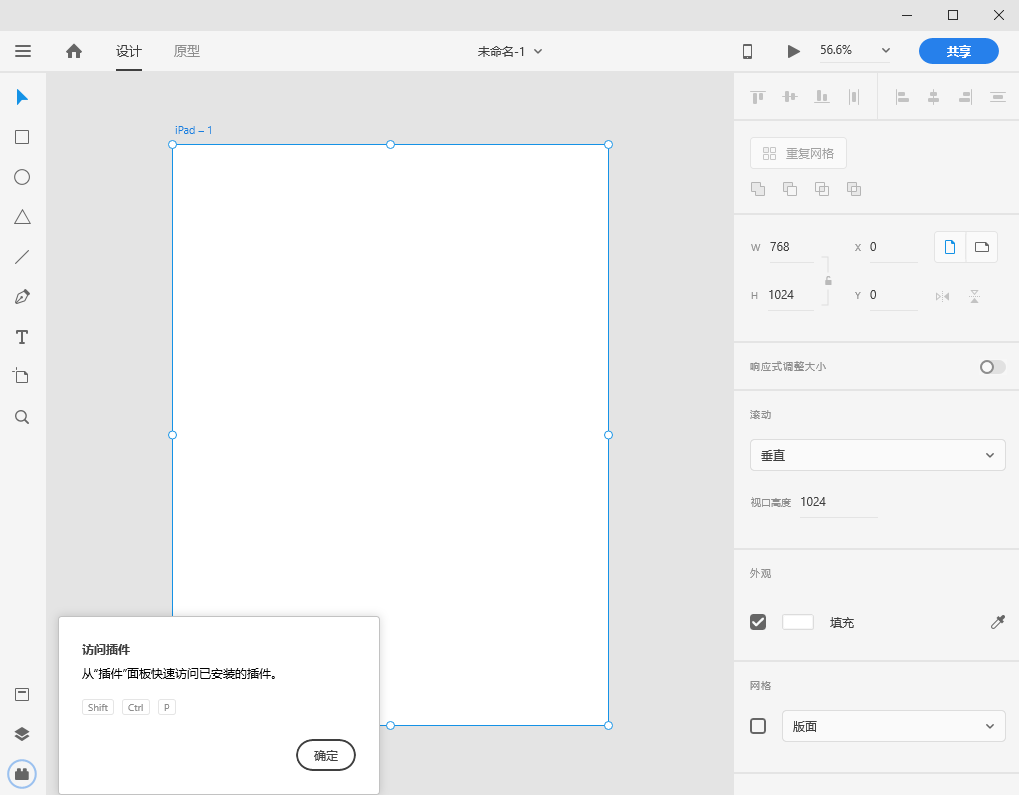Flip horizontally icon
Image resolution: width=1019 pixels, height=795 pixels.
(942, 296)
